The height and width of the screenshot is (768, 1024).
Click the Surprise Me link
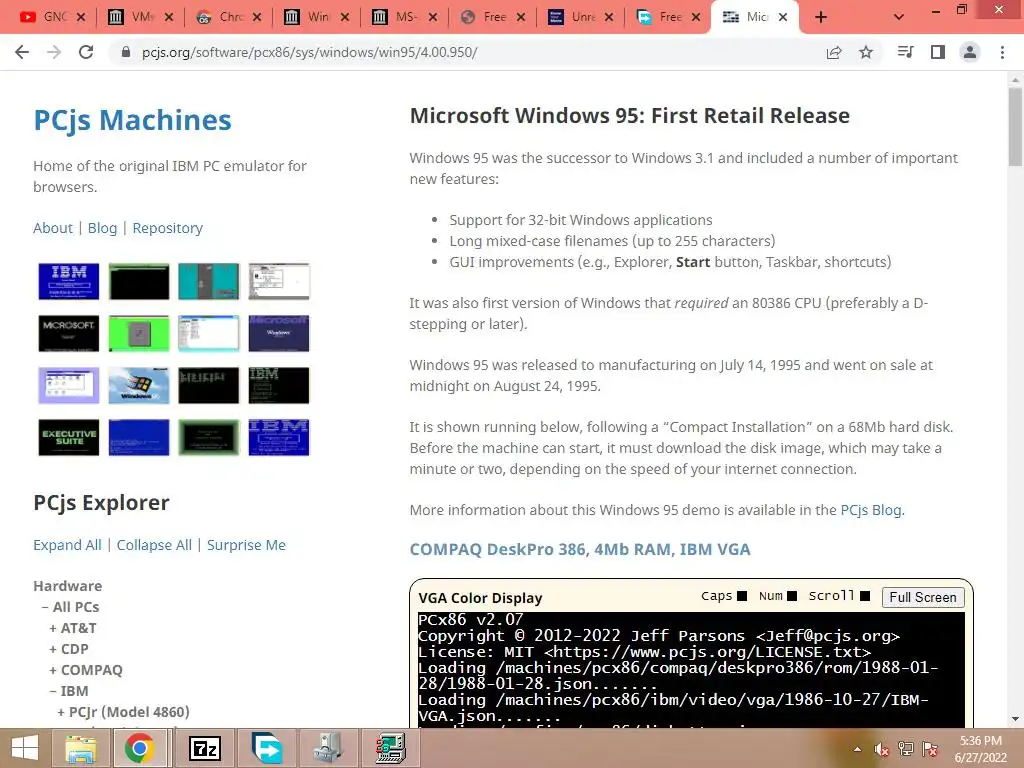pos(246,545)
